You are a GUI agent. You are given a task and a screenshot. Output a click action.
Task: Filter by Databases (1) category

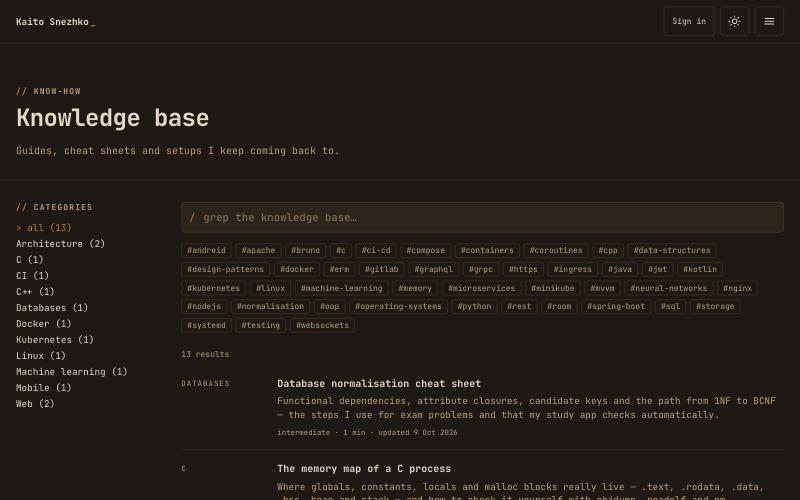point(52,308)
